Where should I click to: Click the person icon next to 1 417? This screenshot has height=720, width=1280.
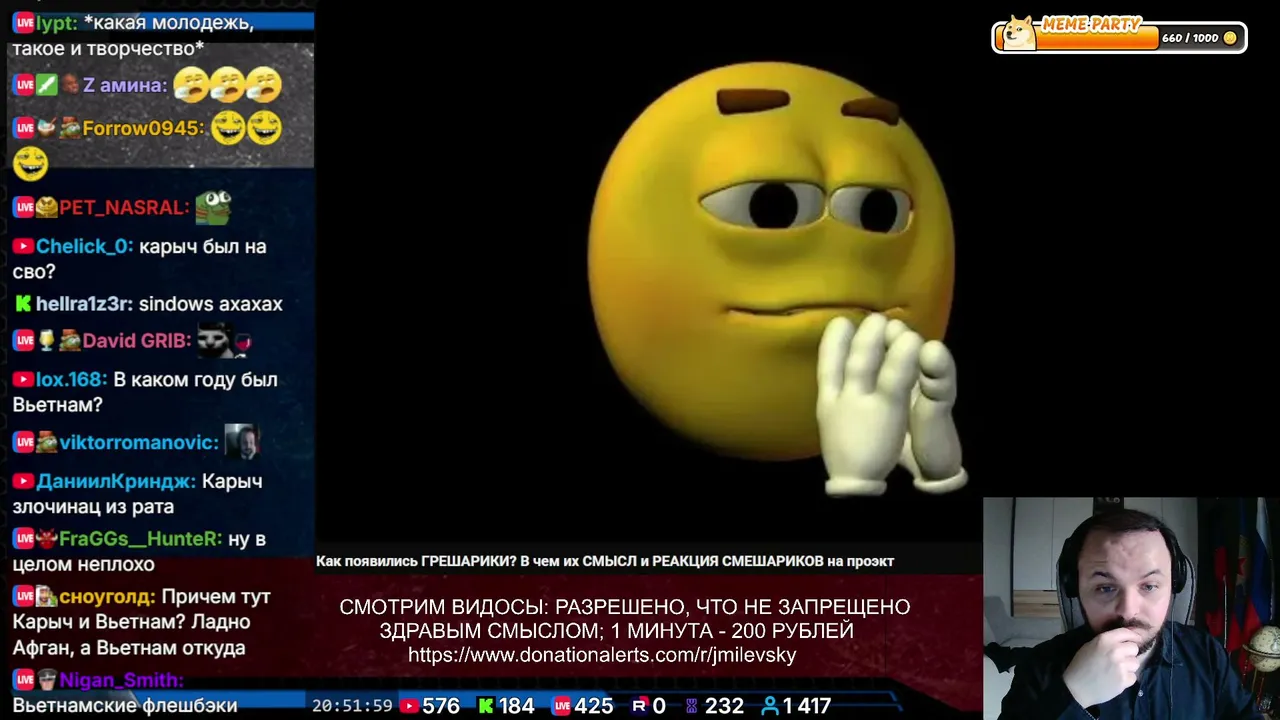click(770, 706)
